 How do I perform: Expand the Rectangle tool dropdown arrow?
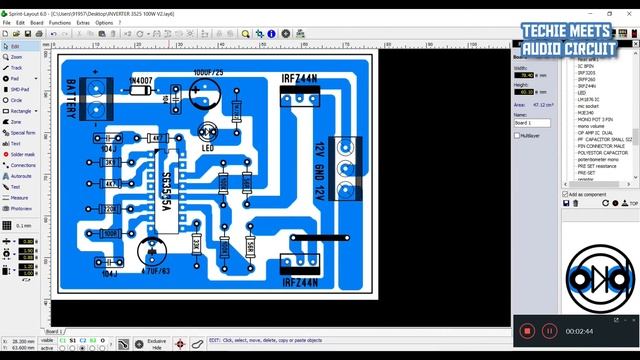(x=36, y=111)
